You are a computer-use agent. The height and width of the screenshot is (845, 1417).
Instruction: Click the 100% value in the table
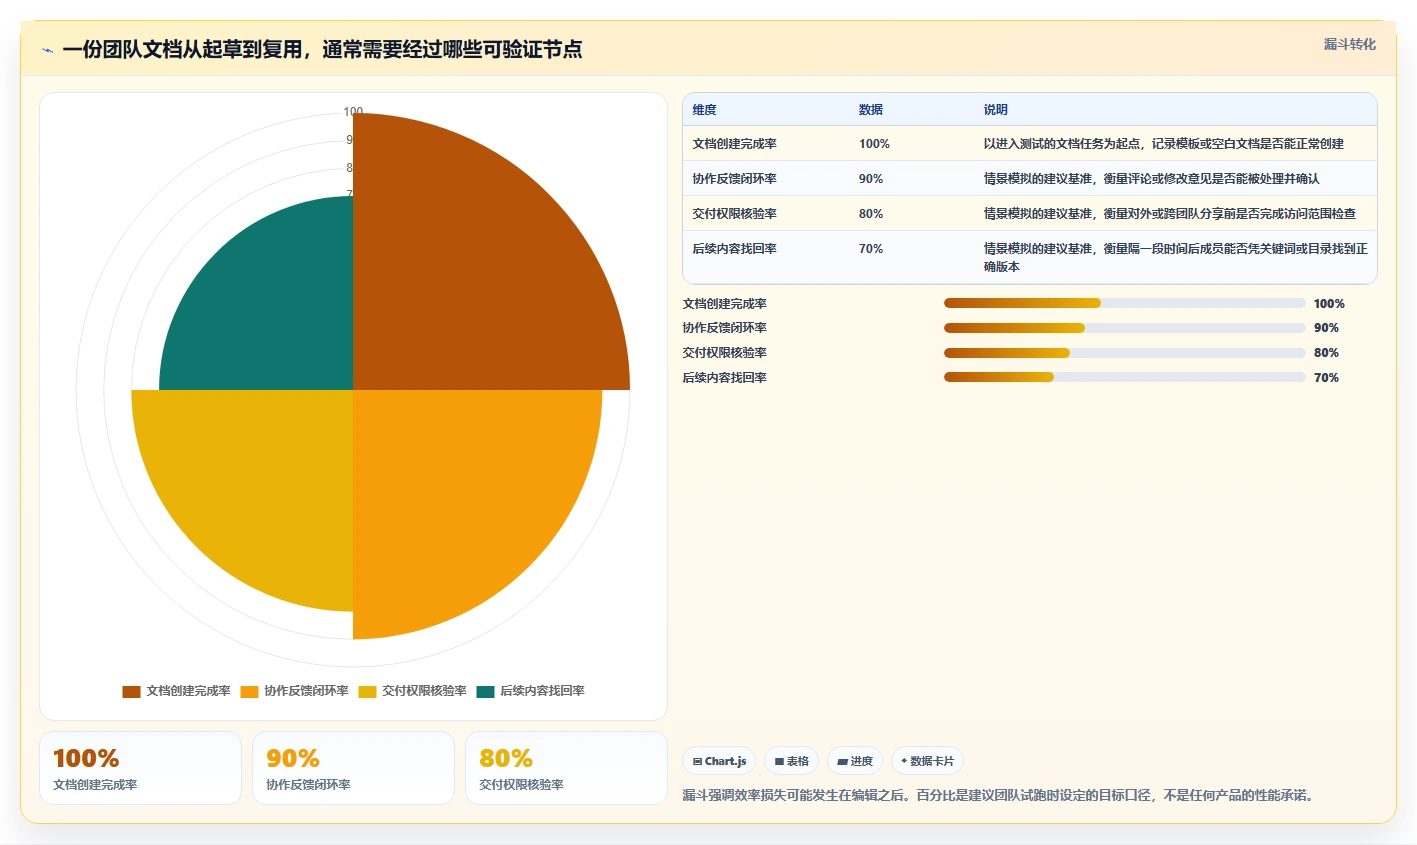[874, 144]
